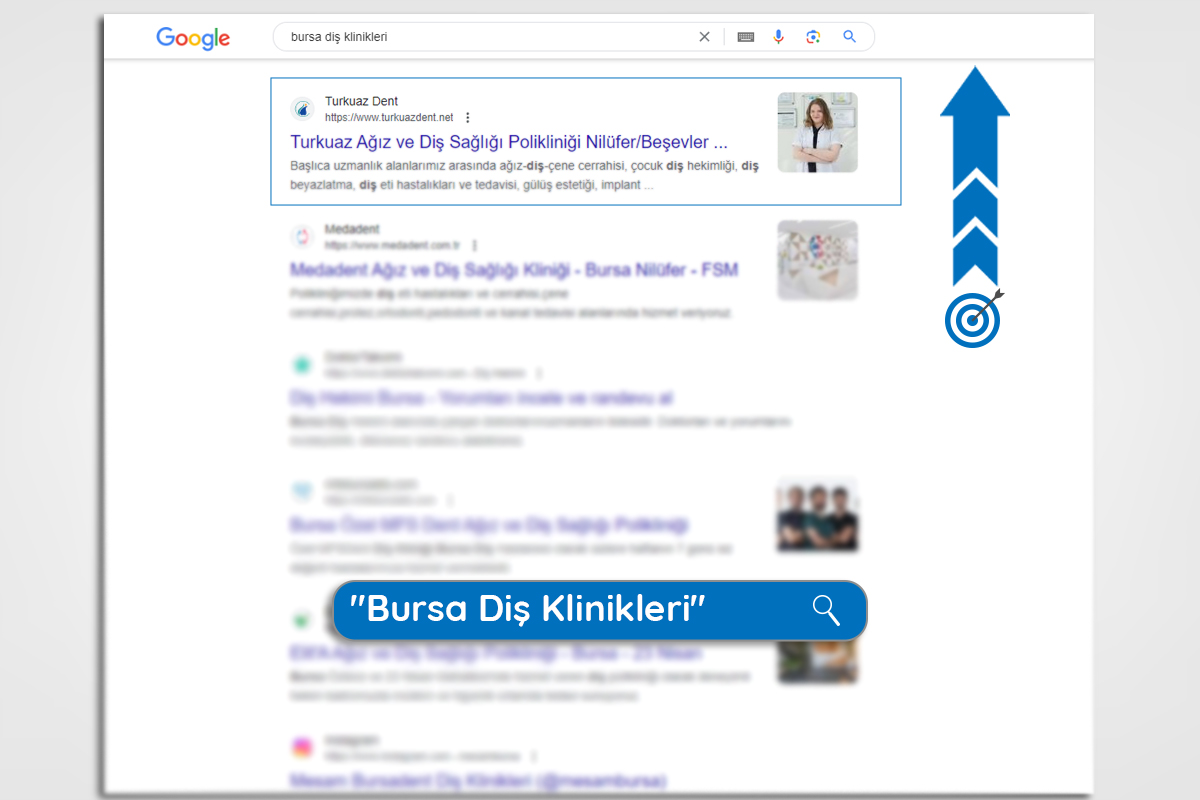
Task: Start voice search with the microphone icon
Action: coord(779,37)
